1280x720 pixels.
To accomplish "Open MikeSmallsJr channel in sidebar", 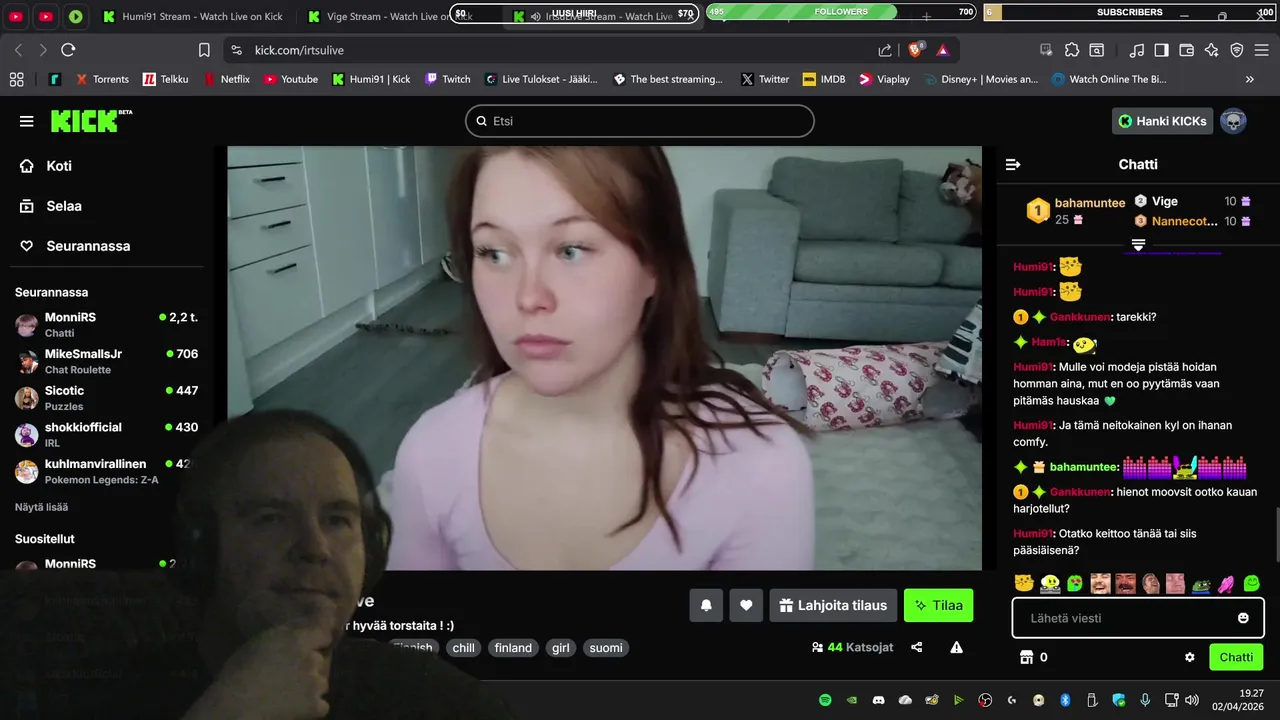I will tap(106, 361).
